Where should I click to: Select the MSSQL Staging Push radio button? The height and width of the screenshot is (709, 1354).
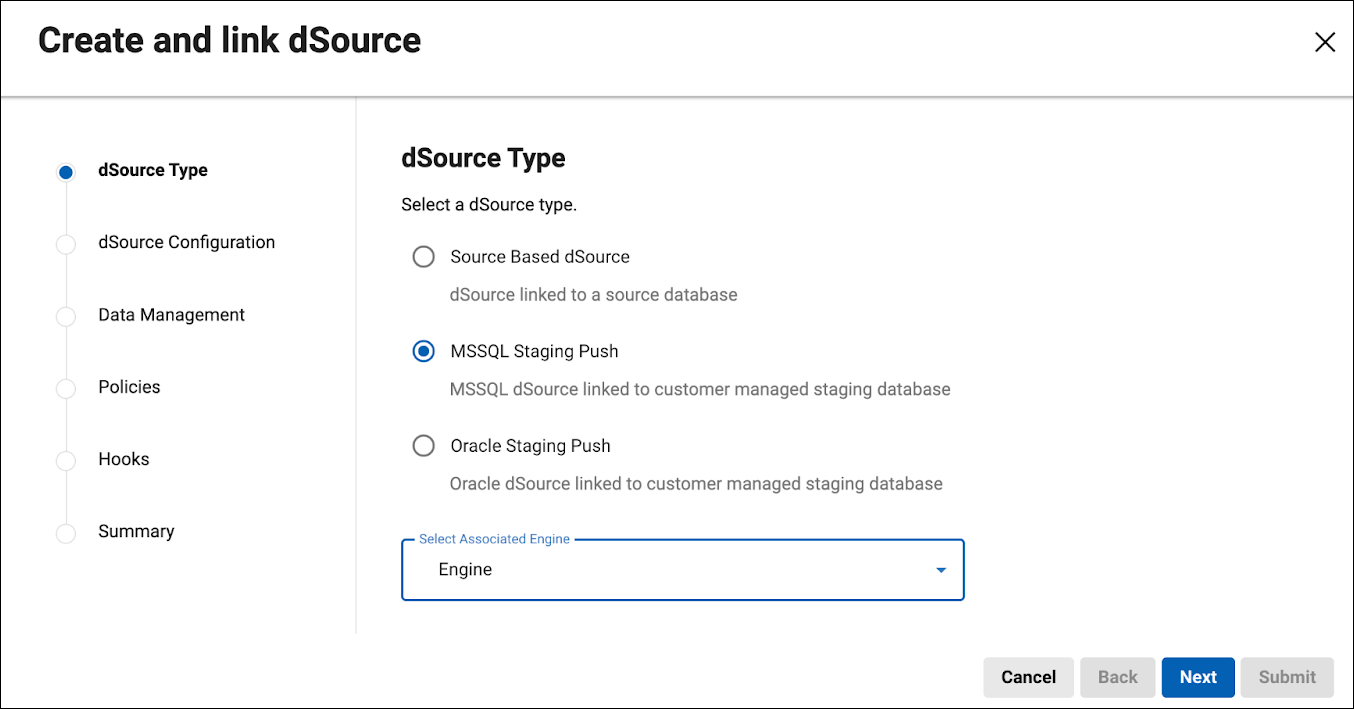pyautogui.click(x=423, y=351)
